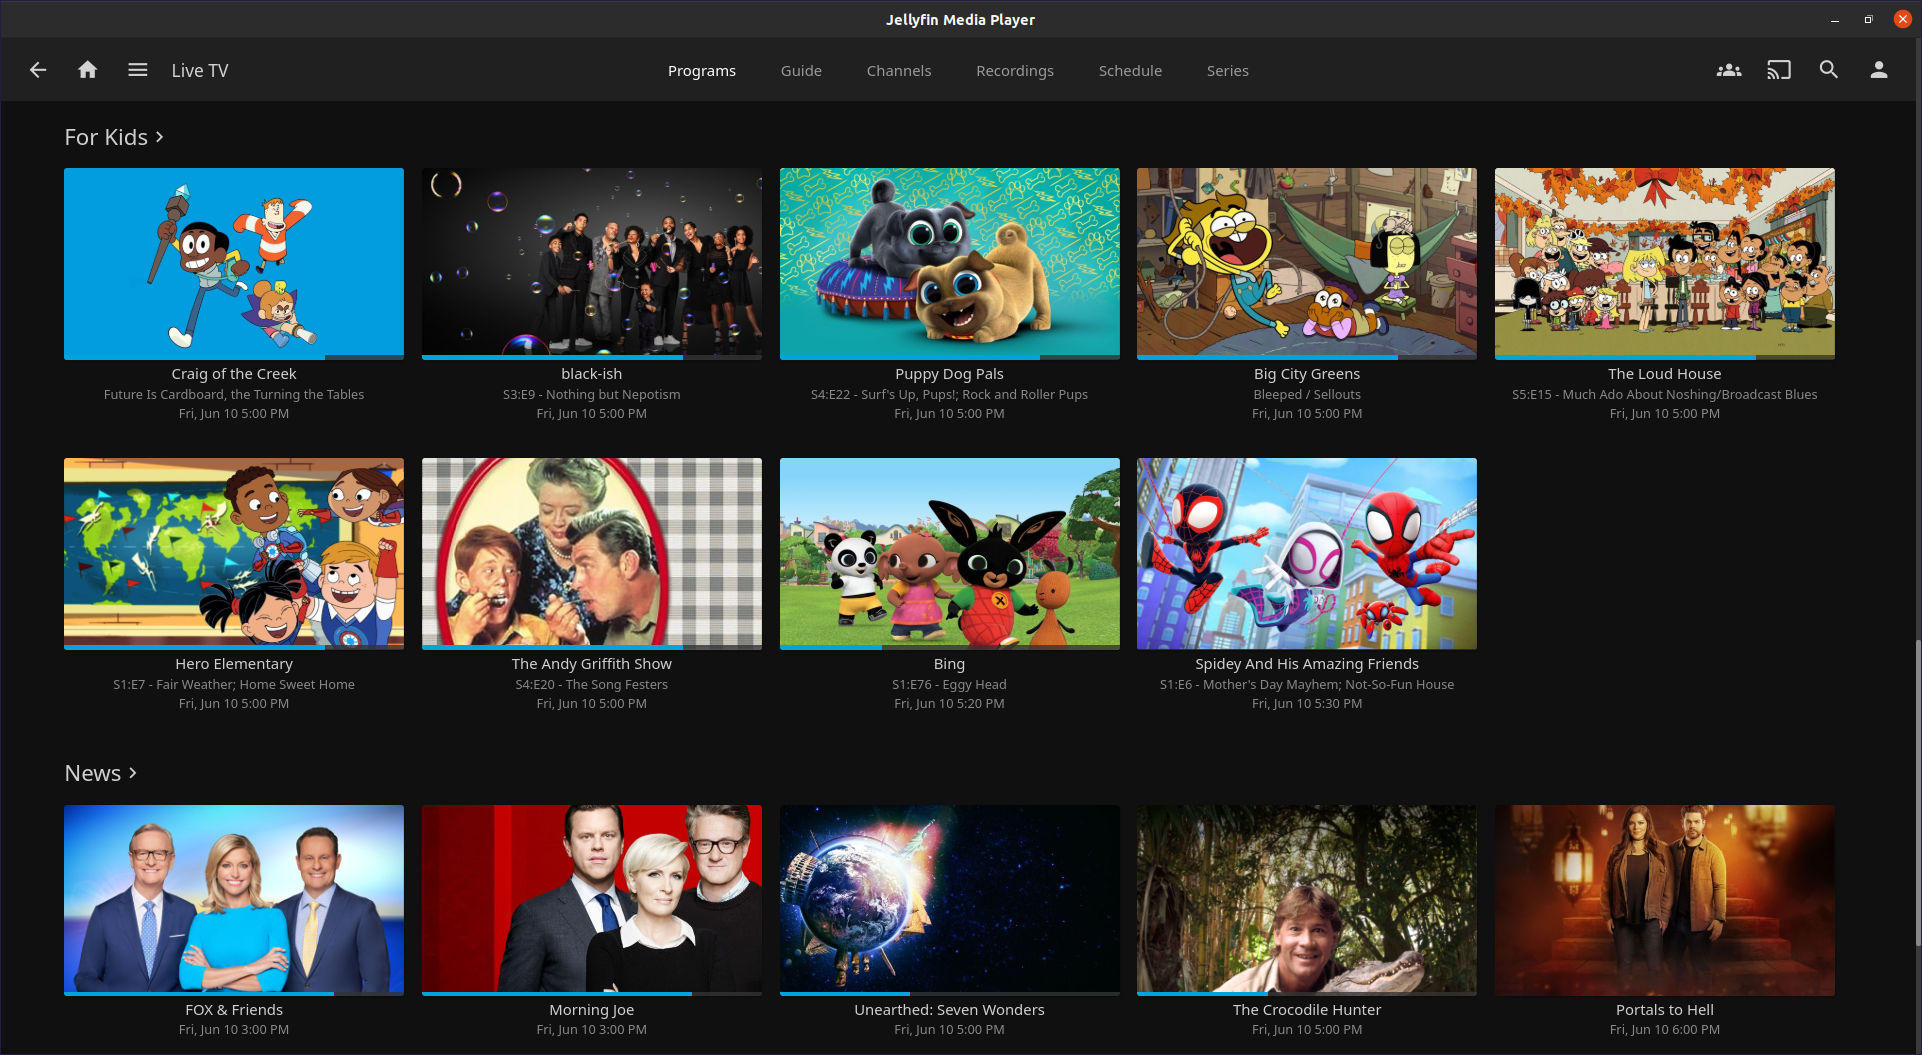Switch to the Guide tab

(801, 70)
